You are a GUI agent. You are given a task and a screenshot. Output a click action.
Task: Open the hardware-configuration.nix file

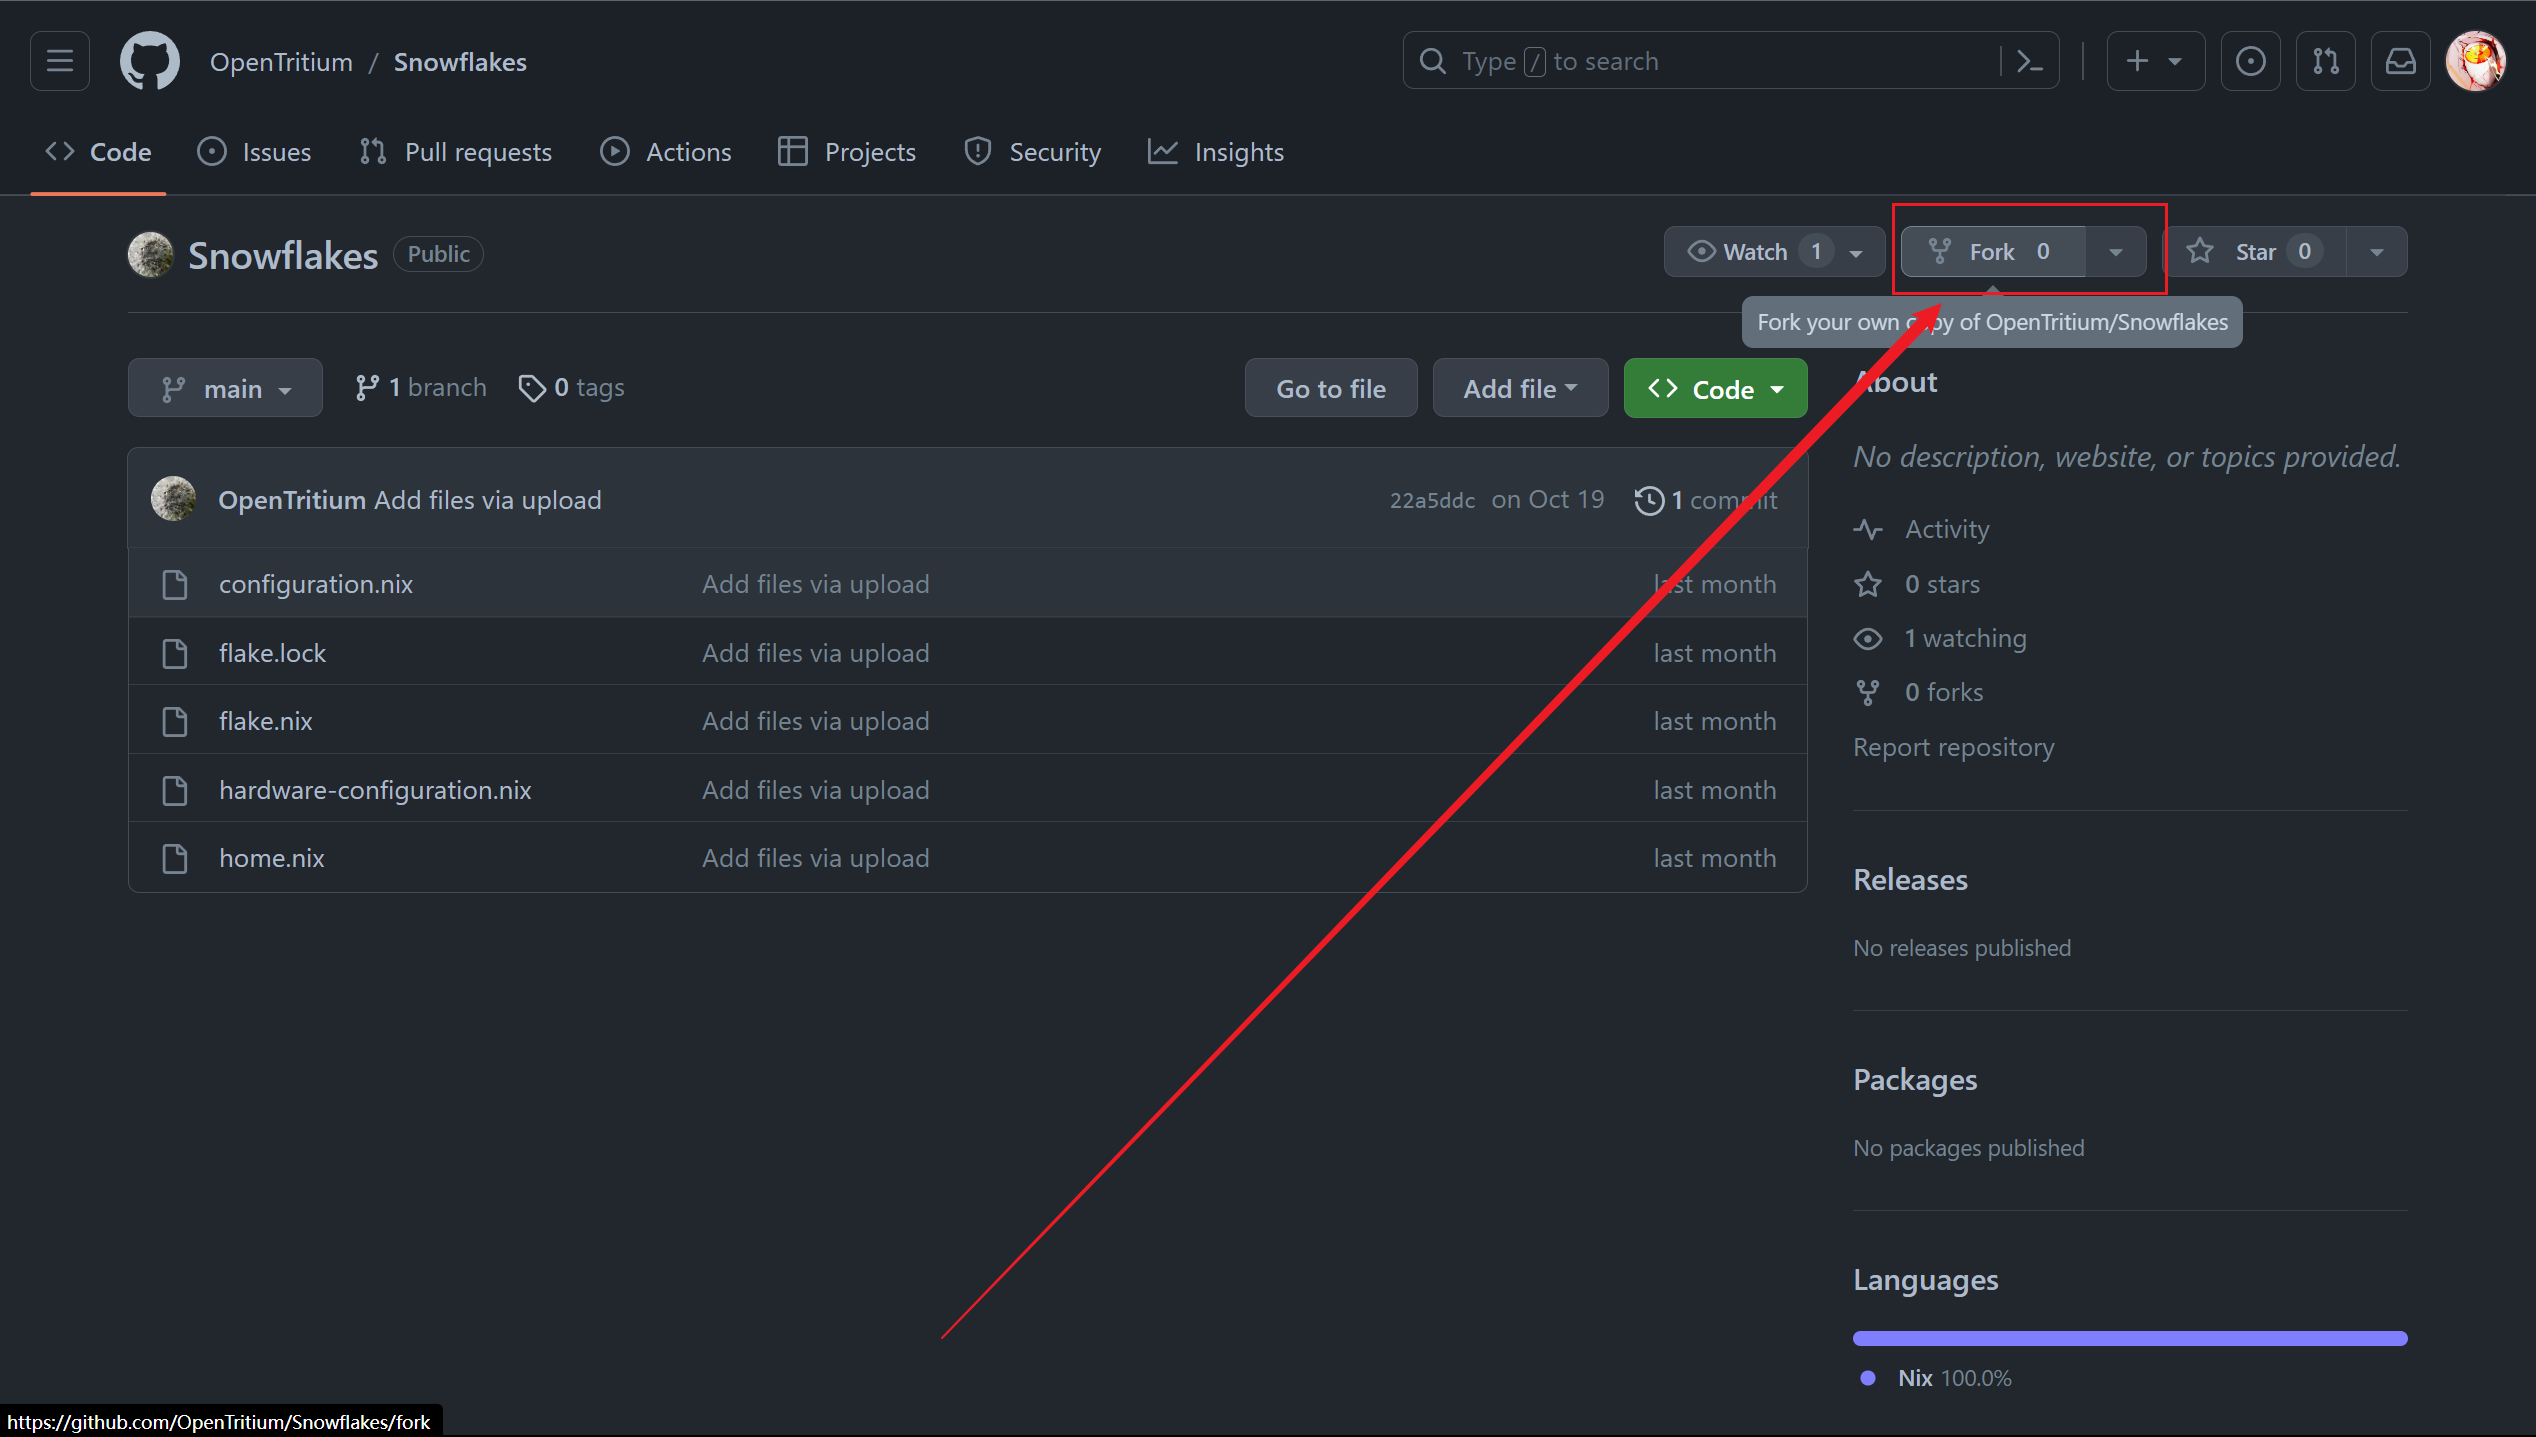tap(375, 790)
